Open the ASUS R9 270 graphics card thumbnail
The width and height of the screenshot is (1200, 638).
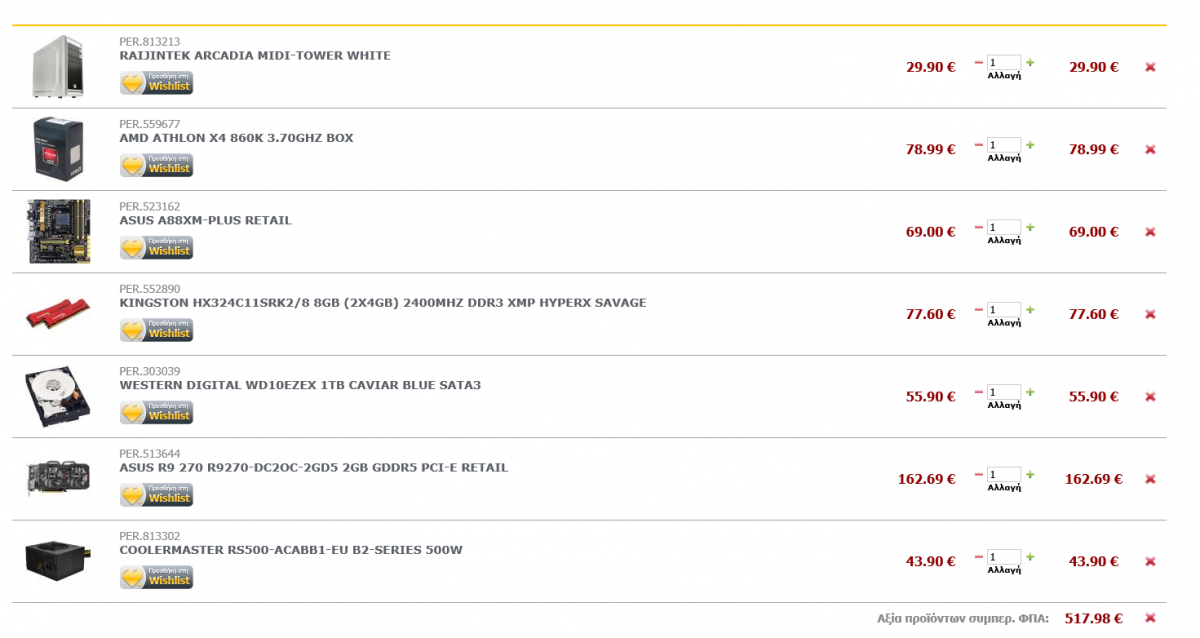click(x=58, y=478)
